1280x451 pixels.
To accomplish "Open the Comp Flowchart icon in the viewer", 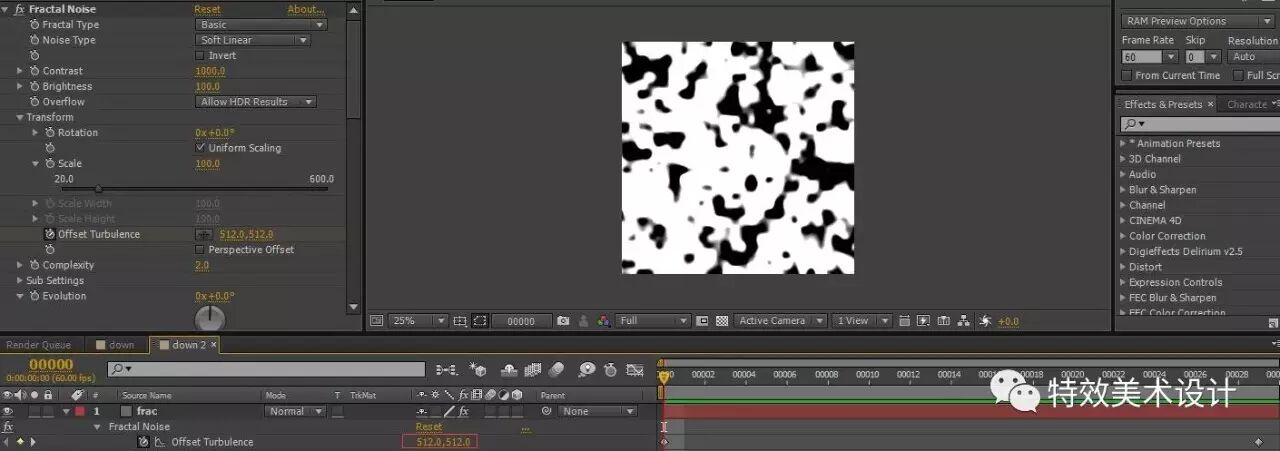I will click(x=964, y=321).
